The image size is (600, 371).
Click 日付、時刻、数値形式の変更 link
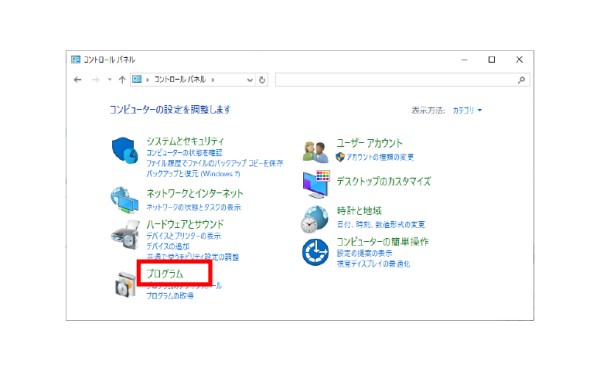click(381, 225)
